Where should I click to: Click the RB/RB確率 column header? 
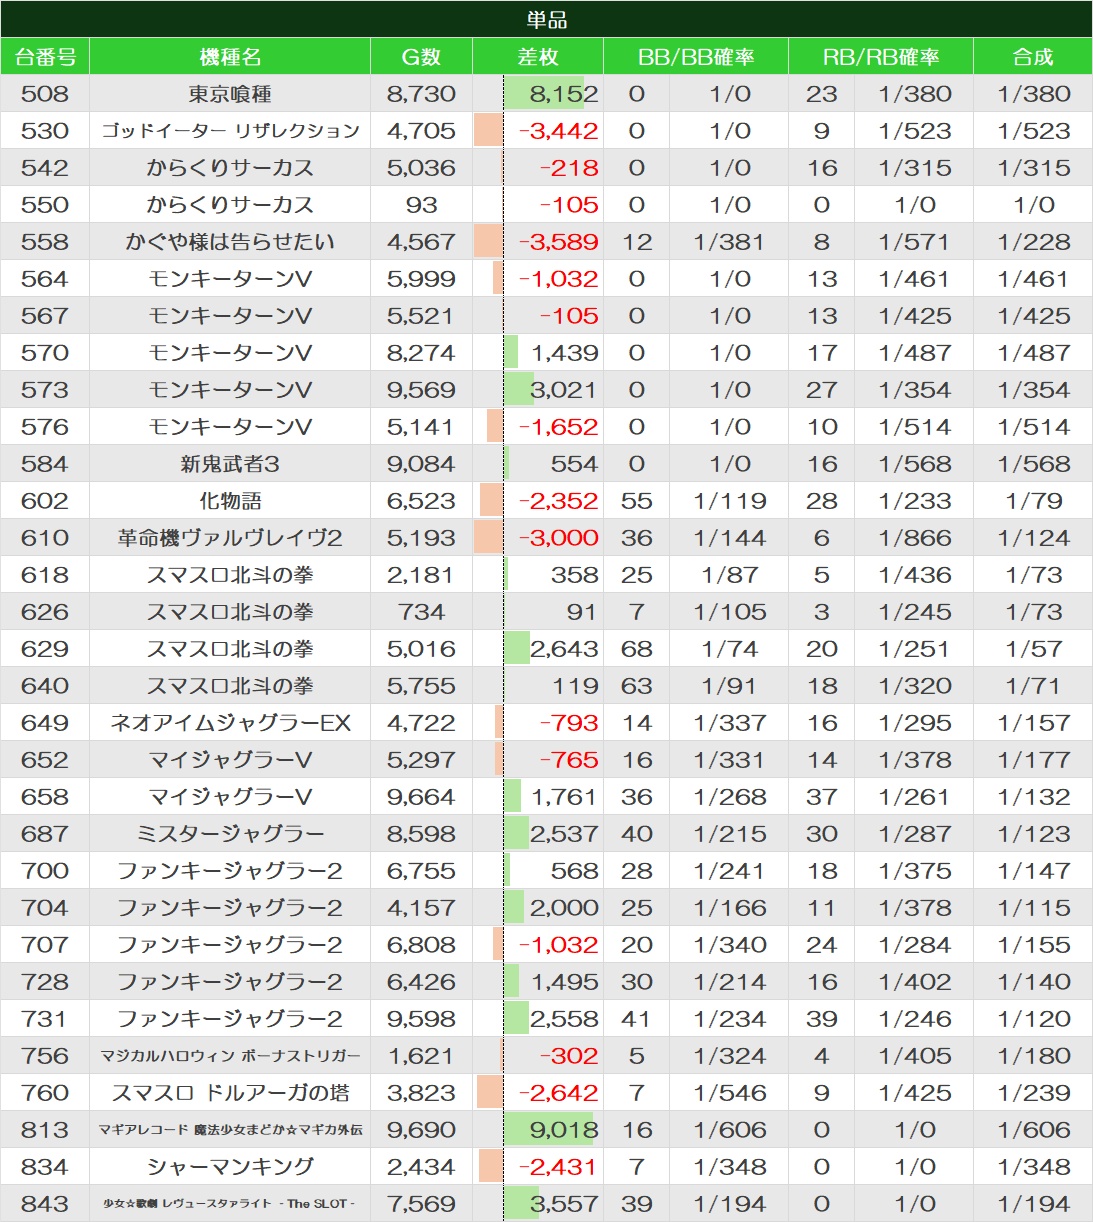click(x=881, y=57)
